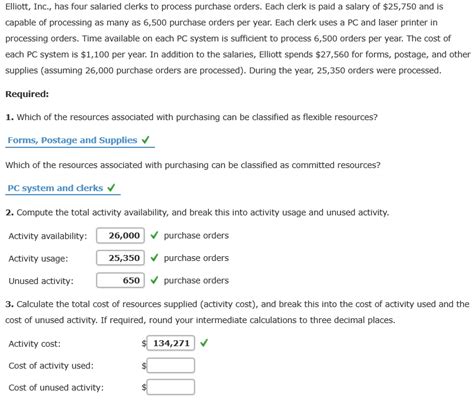Click the Activity usage field showing 25,350
474x400 pixels.
click(x=120, y=258)
